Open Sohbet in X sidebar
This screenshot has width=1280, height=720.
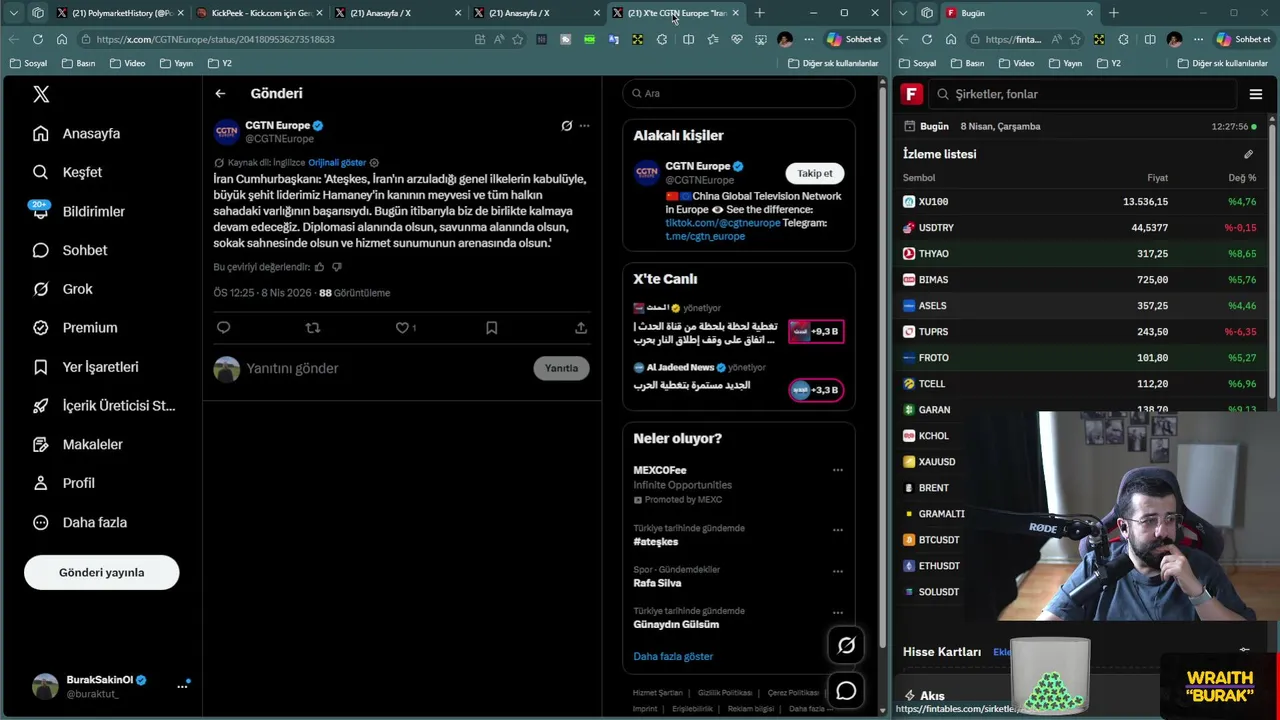70,250
